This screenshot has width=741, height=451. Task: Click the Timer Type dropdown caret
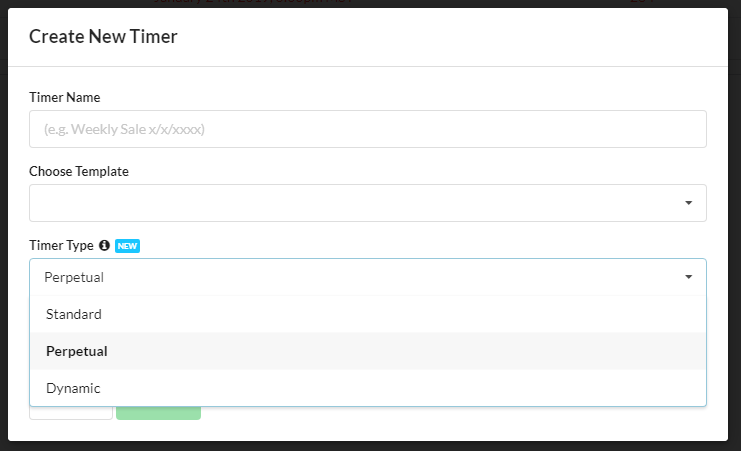click(689, 277)
